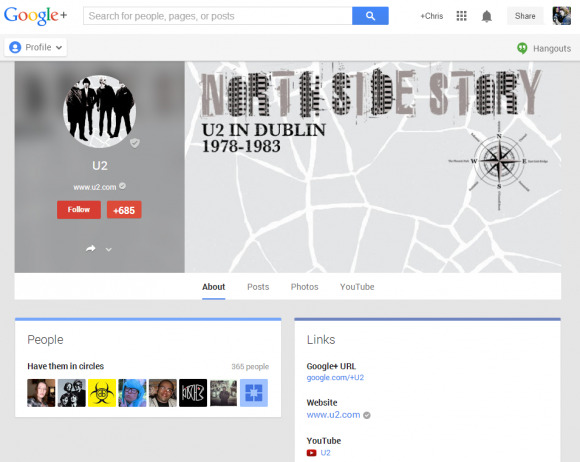Click the U2 band profile picture

100,111
